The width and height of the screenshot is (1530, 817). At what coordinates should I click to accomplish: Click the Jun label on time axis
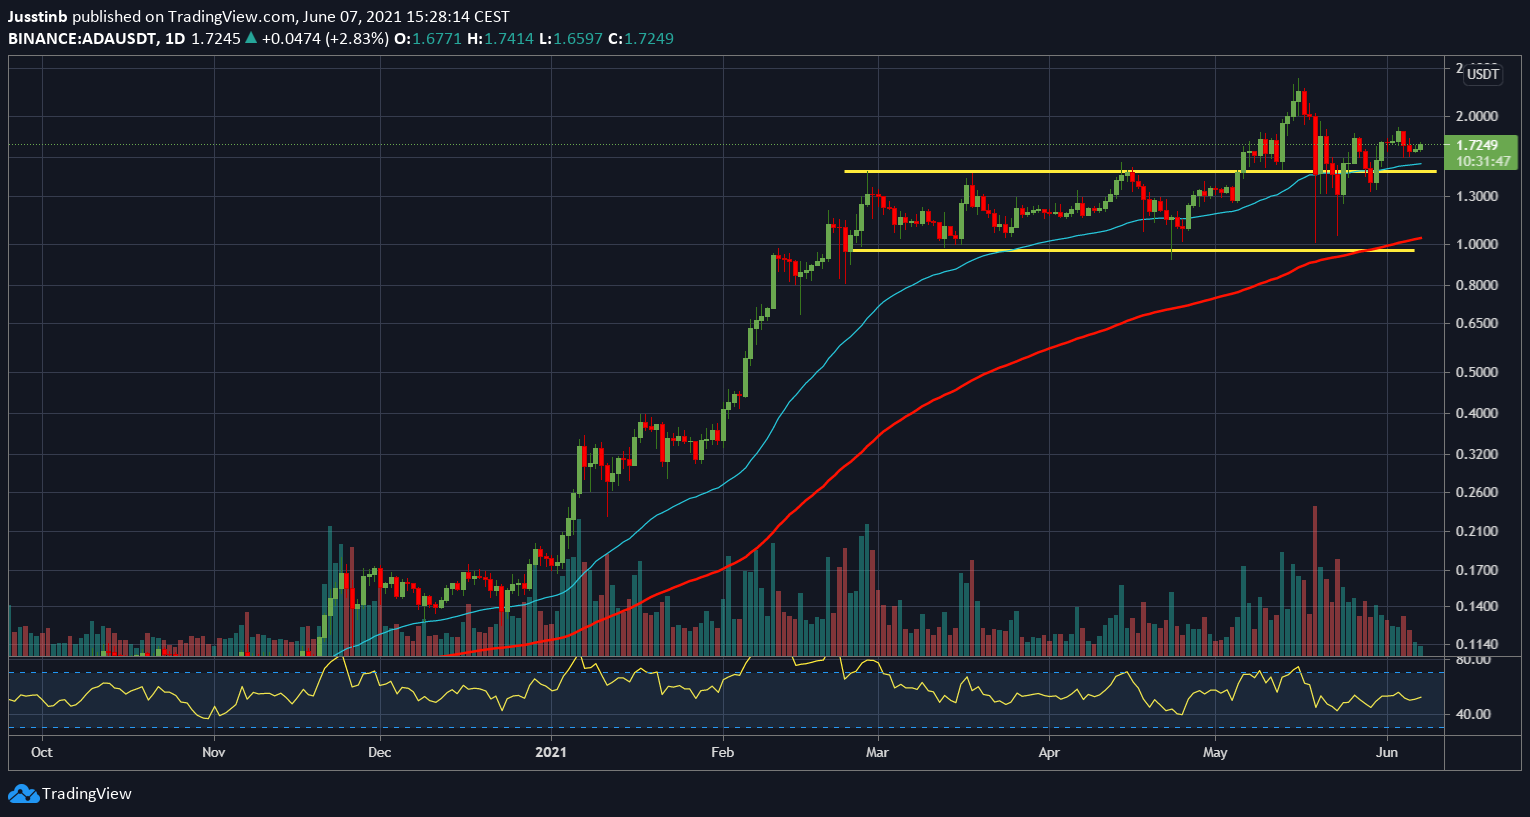1387,752
